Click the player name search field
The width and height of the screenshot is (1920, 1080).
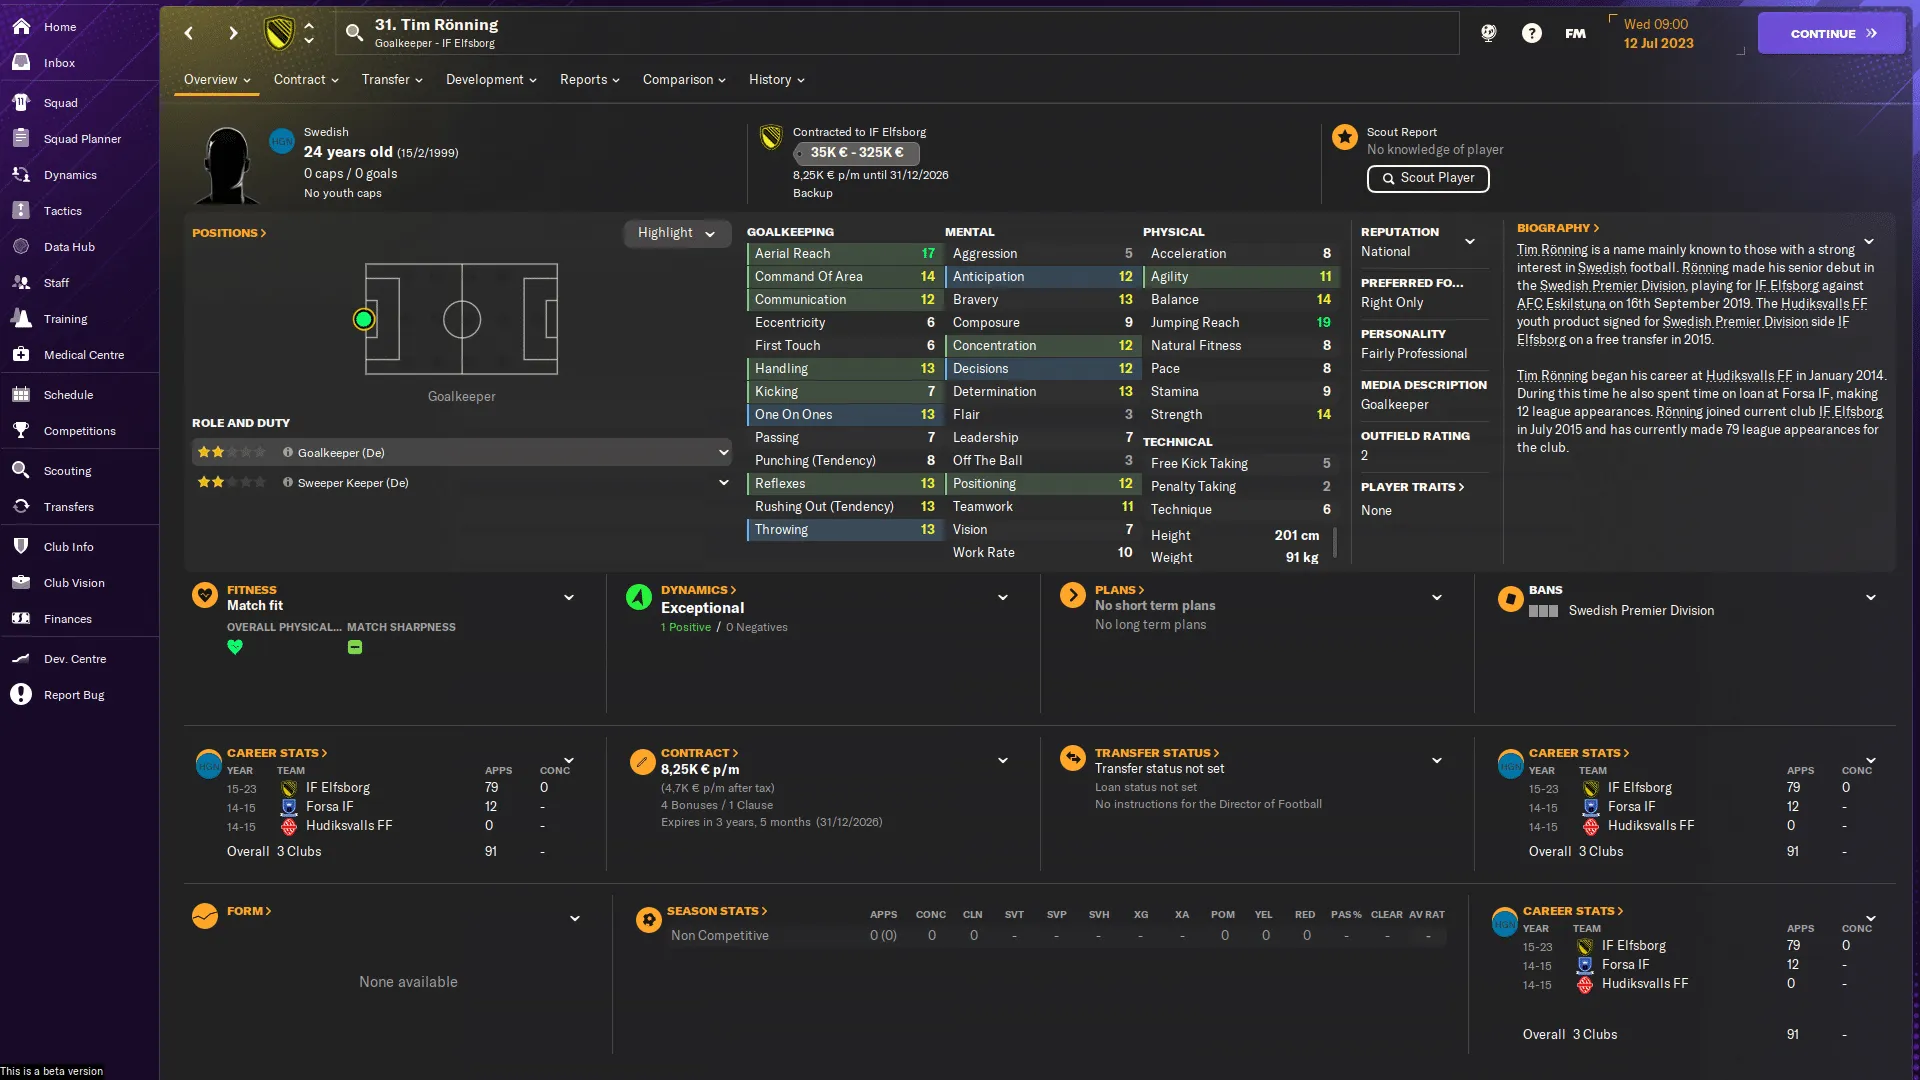coord(897,33)
